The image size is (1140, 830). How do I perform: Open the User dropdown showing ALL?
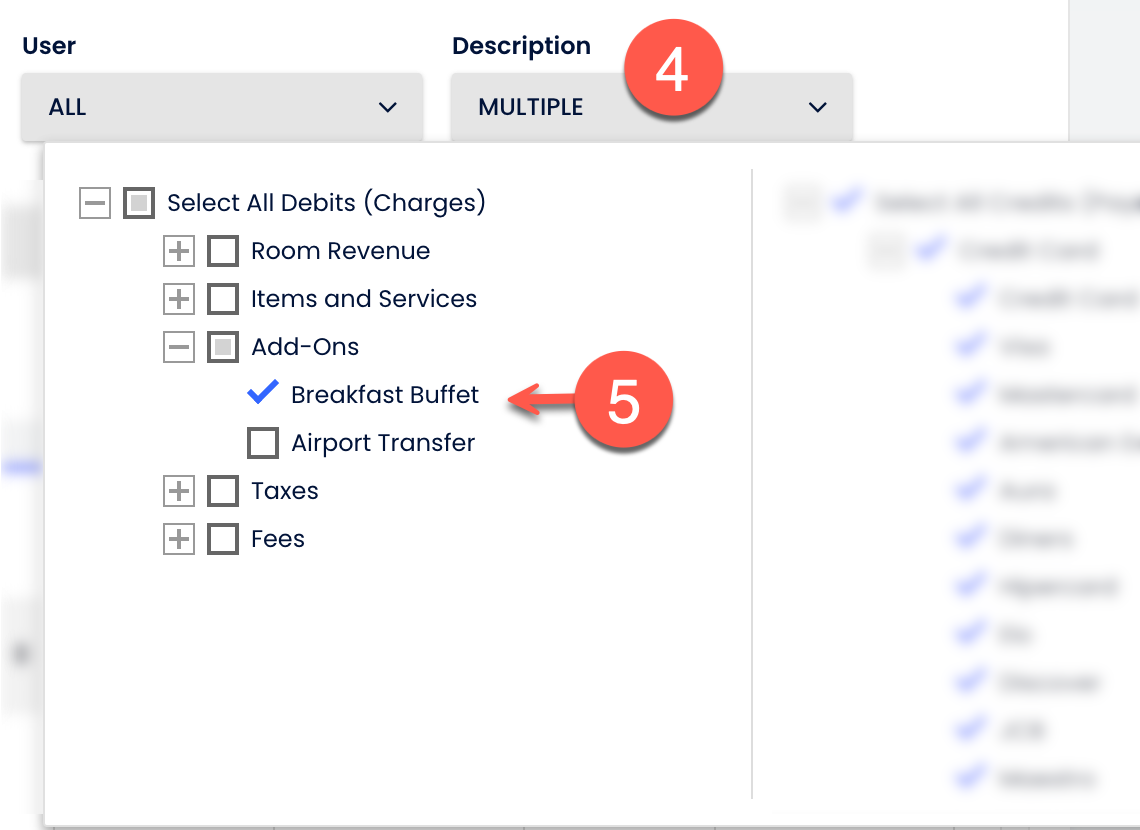click(220, 106)
